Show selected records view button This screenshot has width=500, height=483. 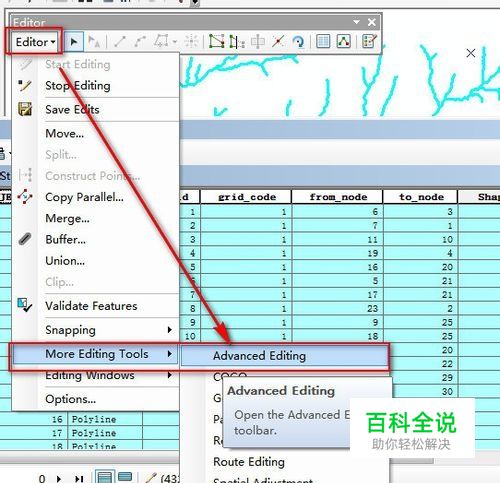(125, 477)
